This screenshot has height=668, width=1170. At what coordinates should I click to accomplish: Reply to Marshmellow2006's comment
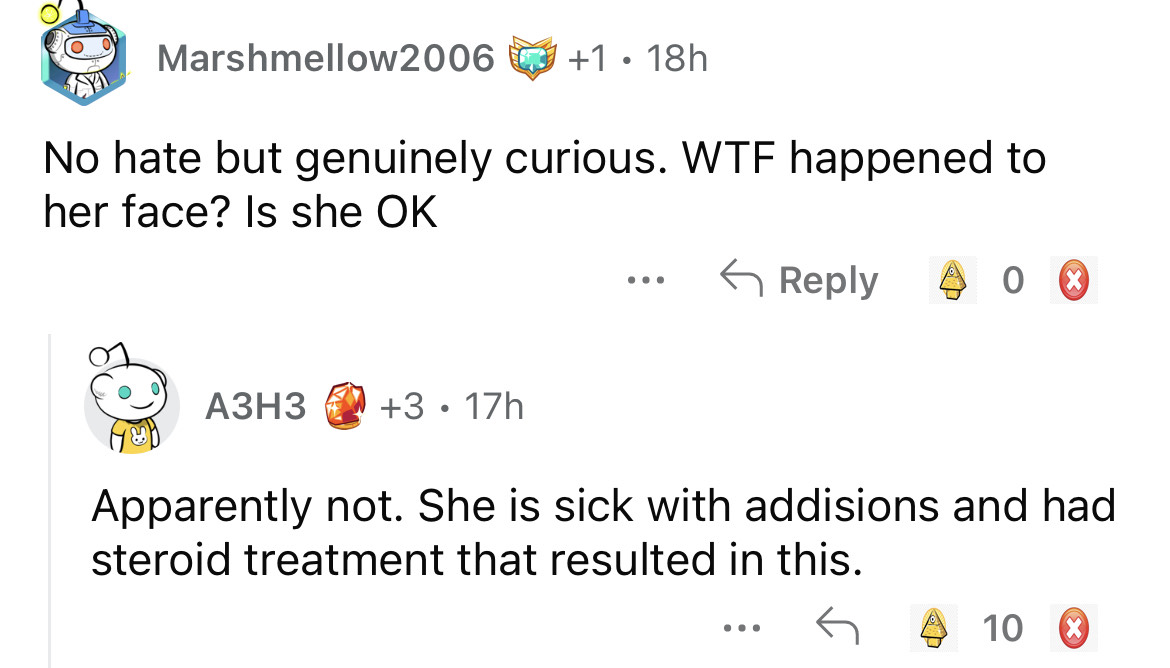point(799,280)
